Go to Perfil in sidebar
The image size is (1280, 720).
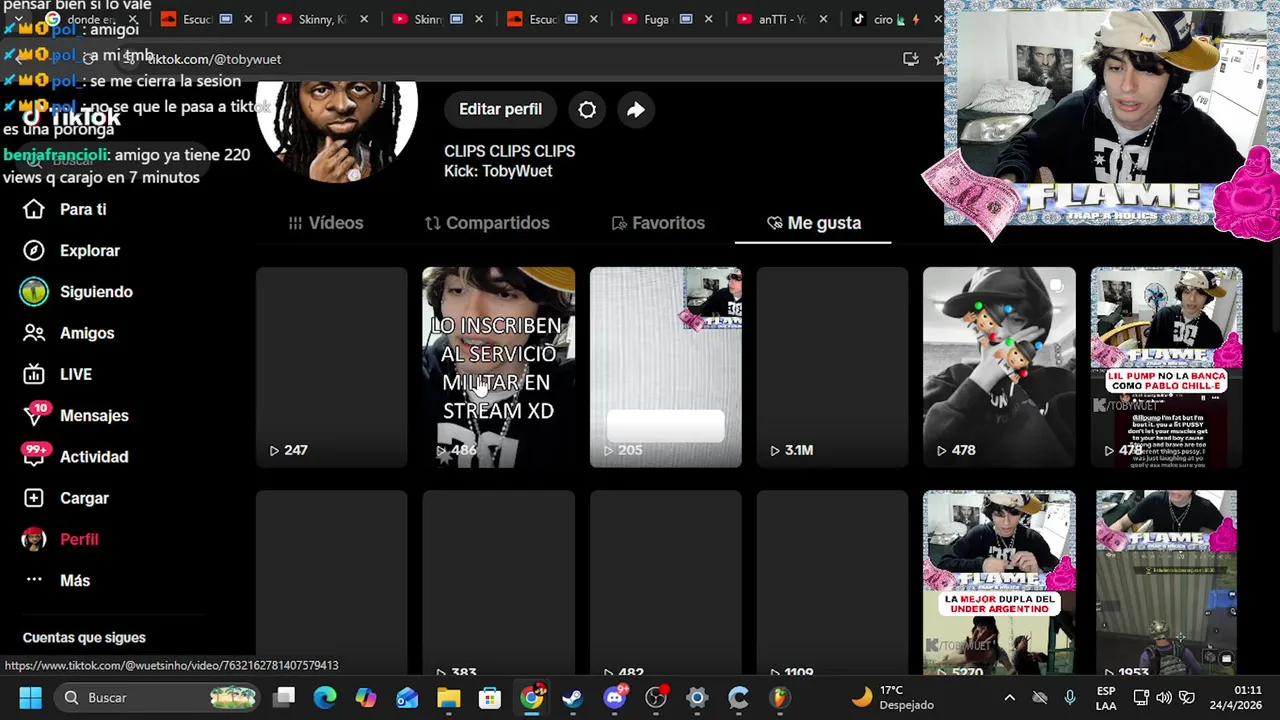[62, 539]
